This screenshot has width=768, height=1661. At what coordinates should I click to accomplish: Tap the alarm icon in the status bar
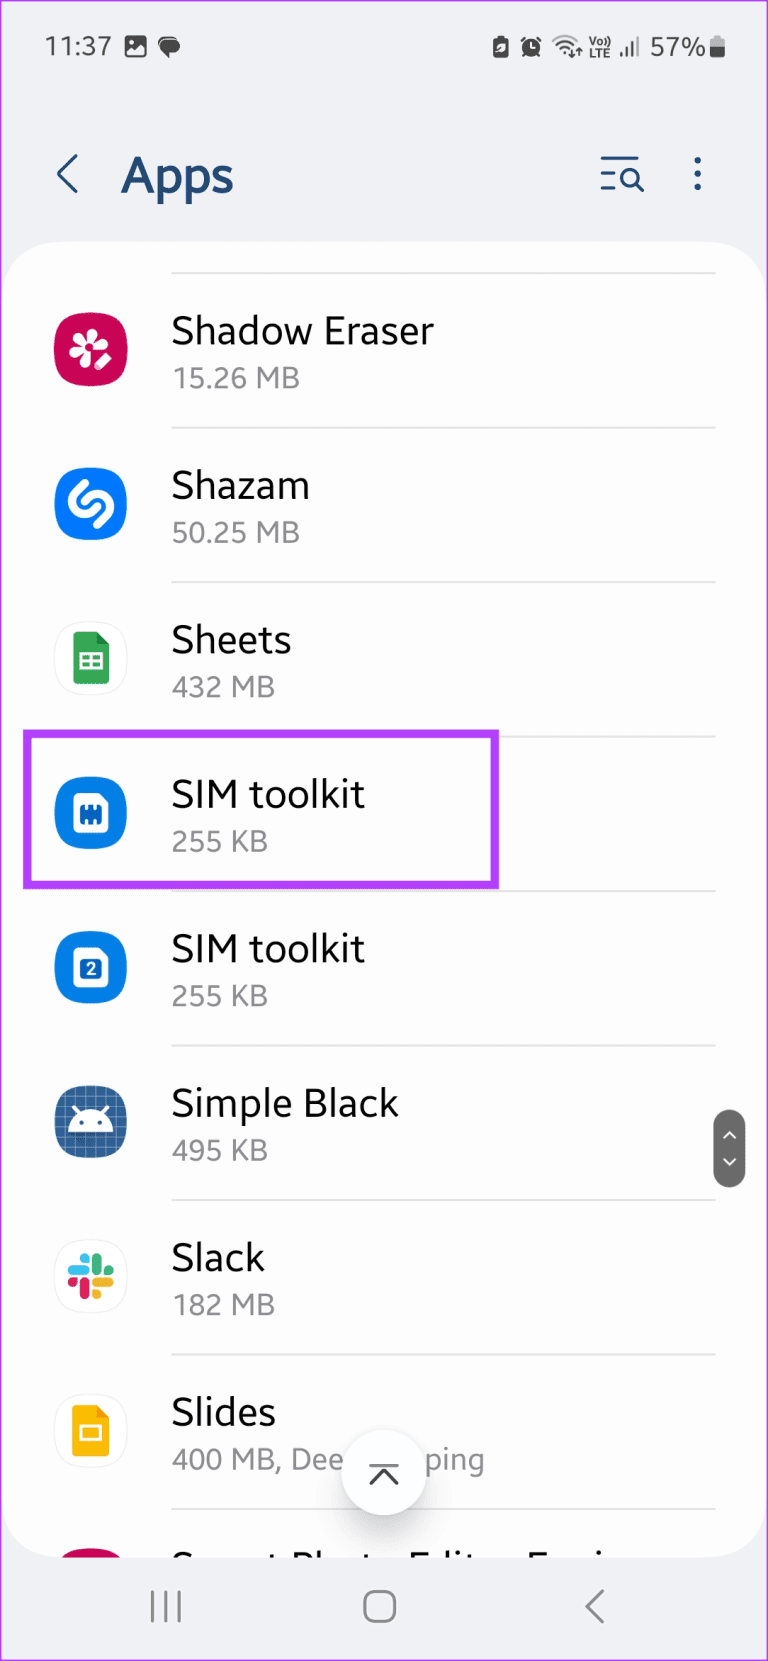[x=532, y=46]
